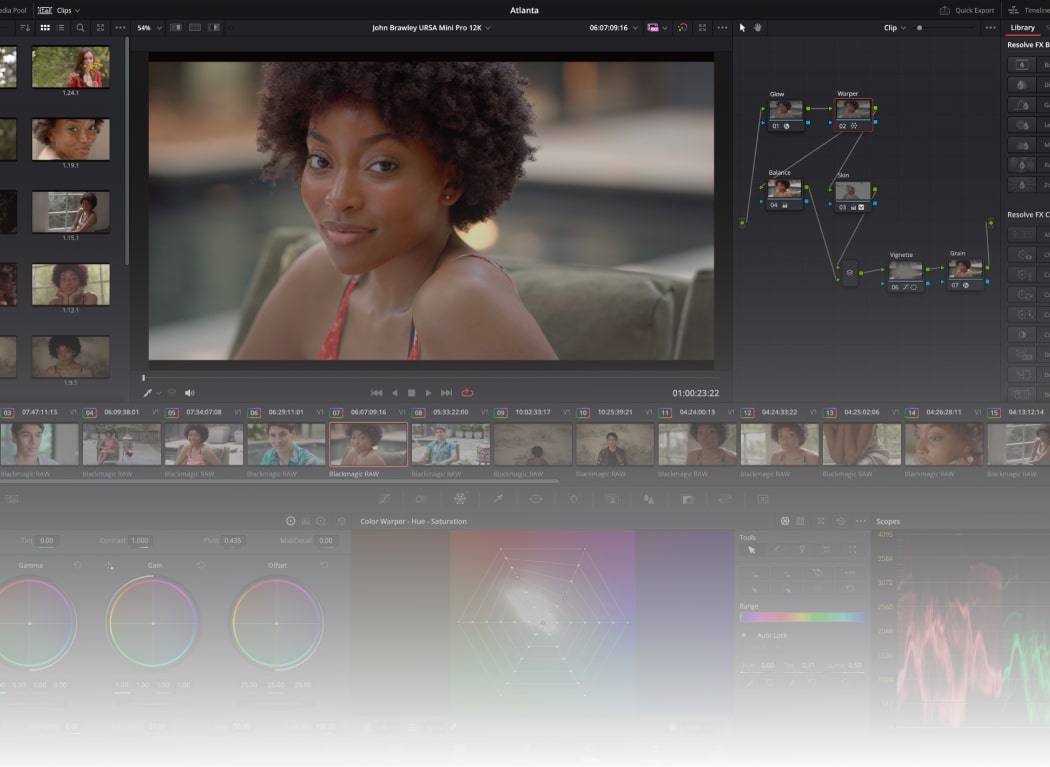Click the search icon in clips toolbar
This screenshot has width=1050, height=767.
[x=80, y=28]
